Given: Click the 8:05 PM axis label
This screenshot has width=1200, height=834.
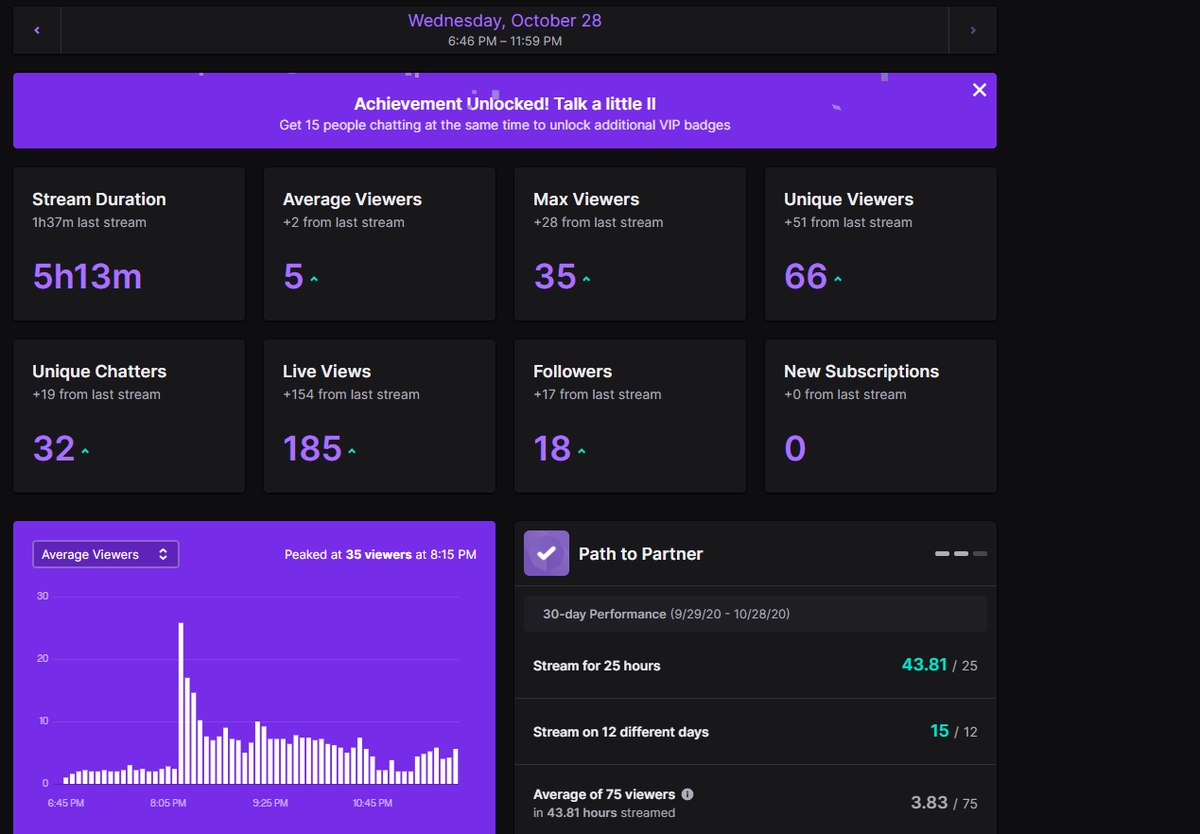Looking at the screenshot, I should coord(168,803).
